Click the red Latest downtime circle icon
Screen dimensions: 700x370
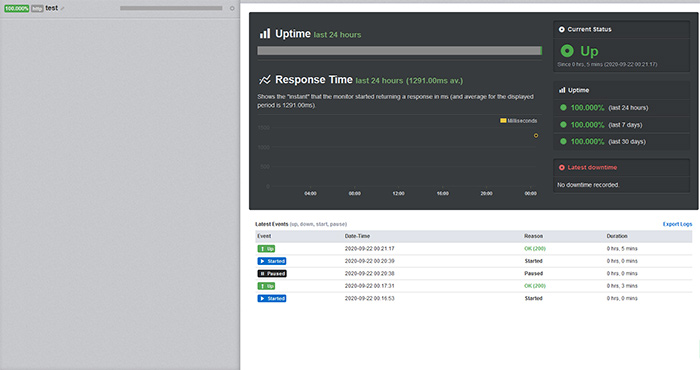tap(562, 167)
